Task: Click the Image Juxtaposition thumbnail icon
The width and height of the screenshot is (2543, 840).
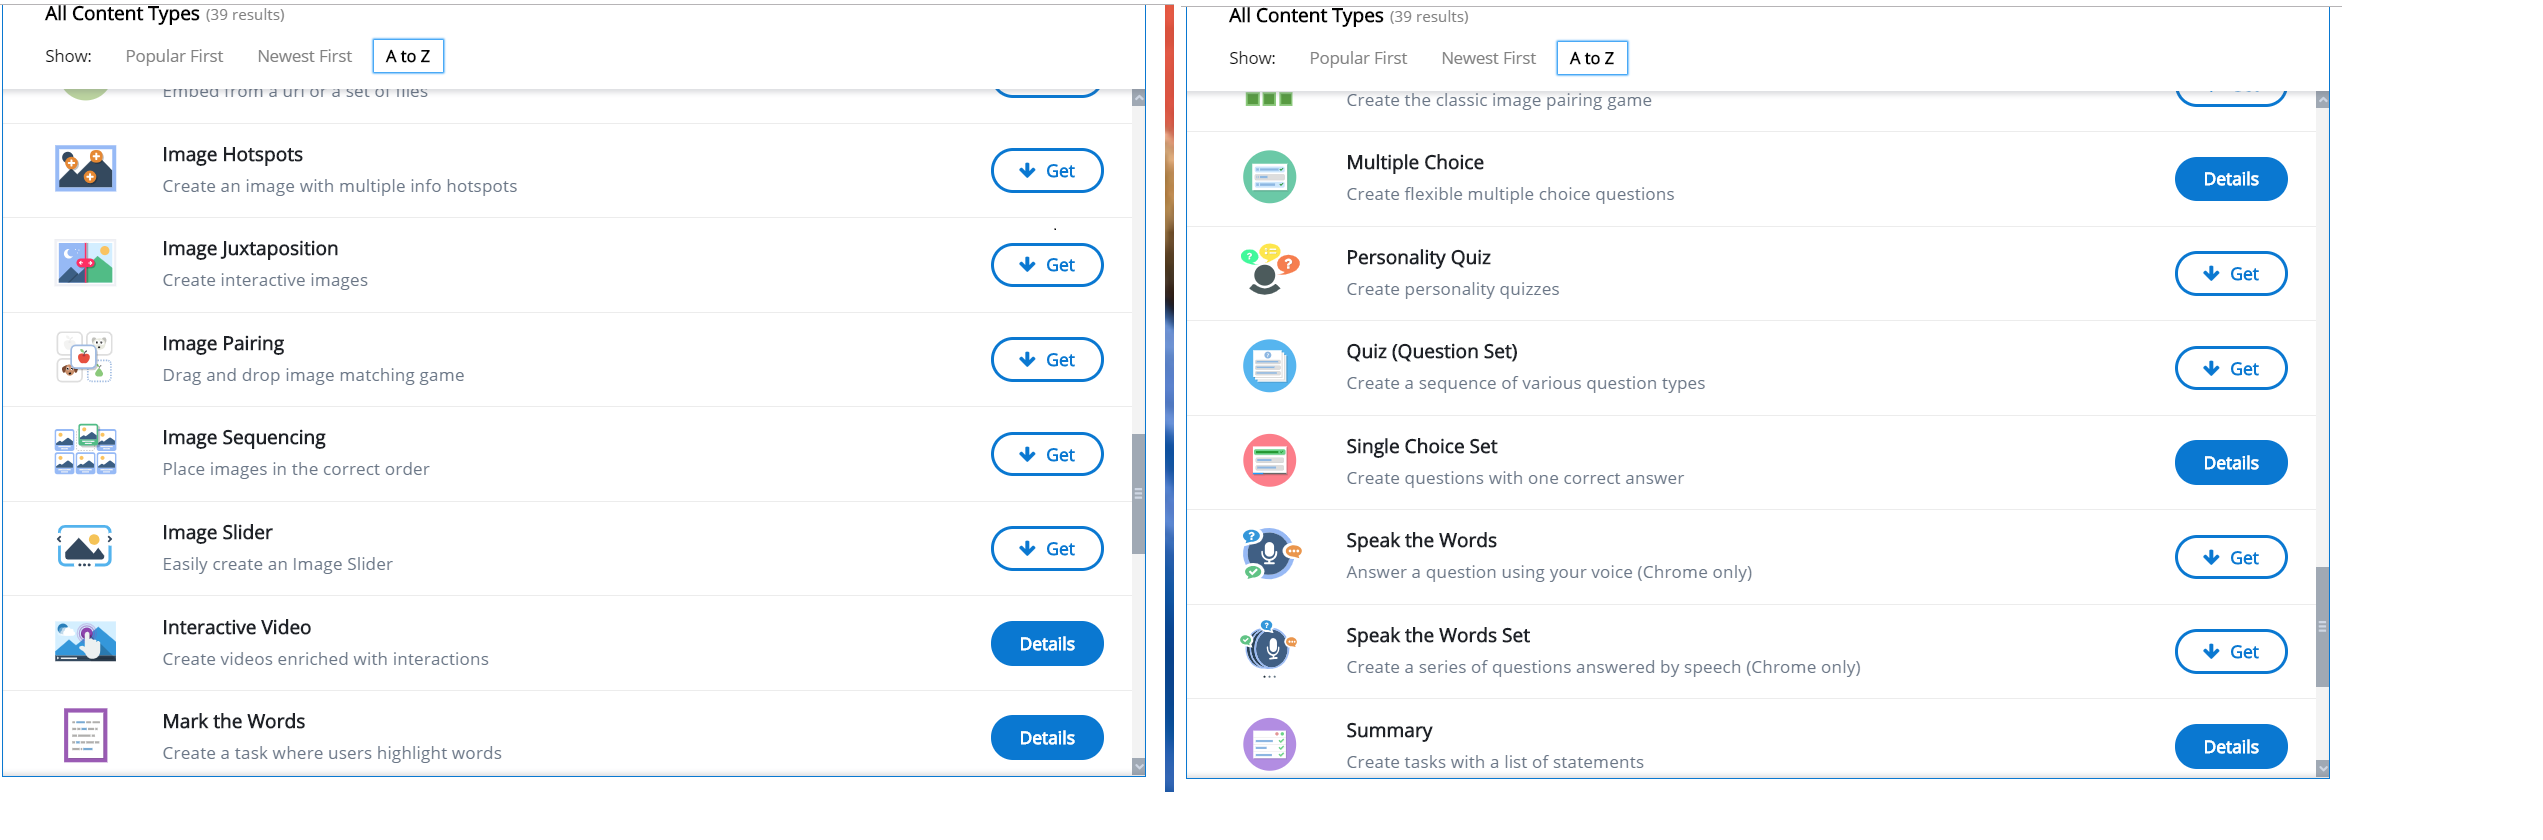Action: [x=85, y=263]
